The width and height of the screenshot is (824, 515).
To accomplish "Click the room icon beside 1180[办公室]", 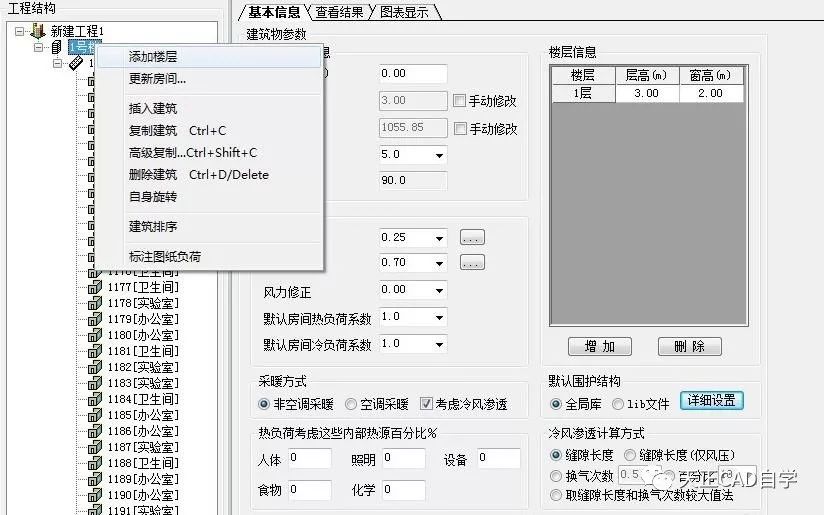I will tap(95, 335).
